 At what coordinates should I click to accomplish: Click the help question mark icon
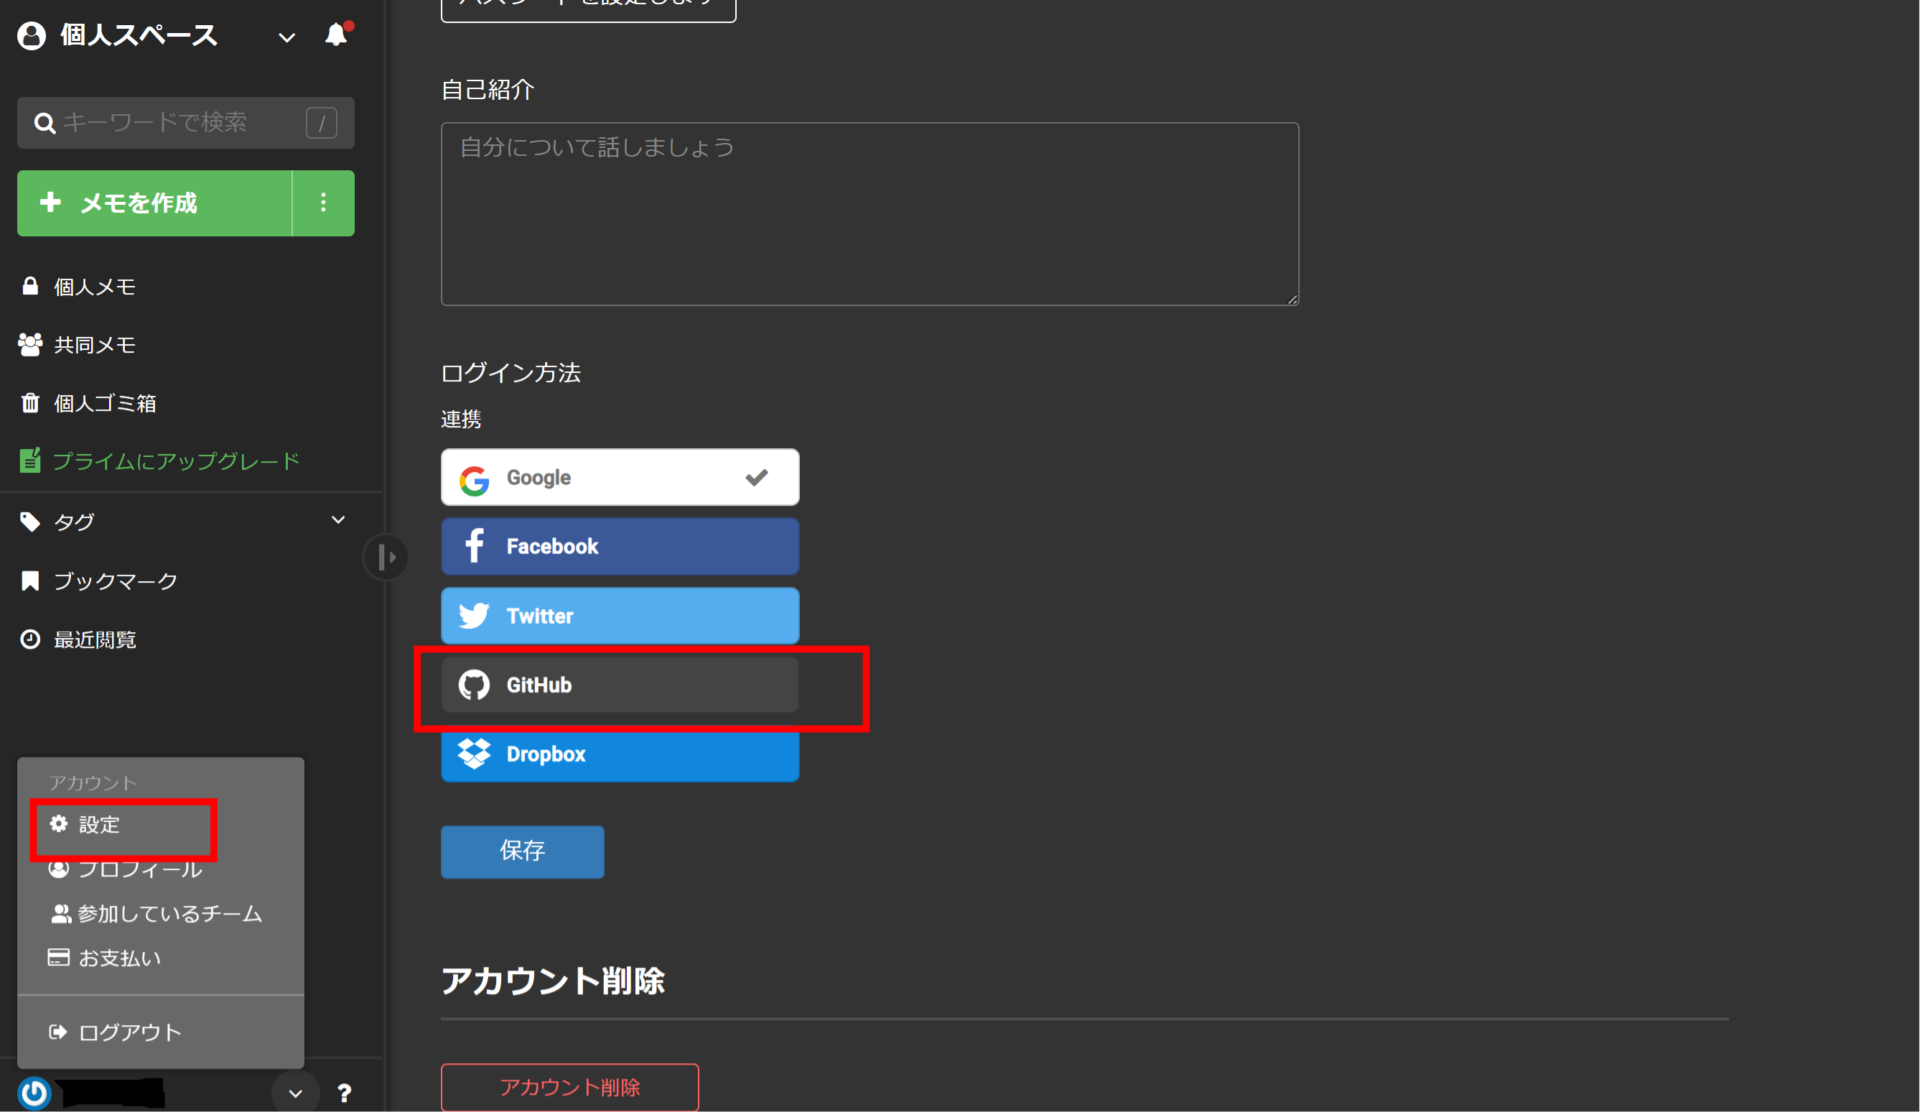pyautogui.click(x=344, y=1092)
